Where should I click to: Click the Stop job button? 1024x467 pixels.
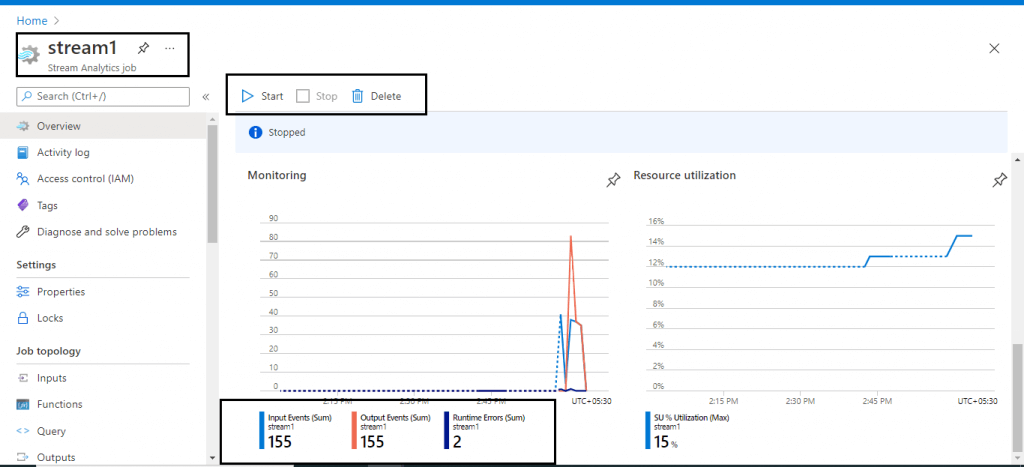point(317,96)
